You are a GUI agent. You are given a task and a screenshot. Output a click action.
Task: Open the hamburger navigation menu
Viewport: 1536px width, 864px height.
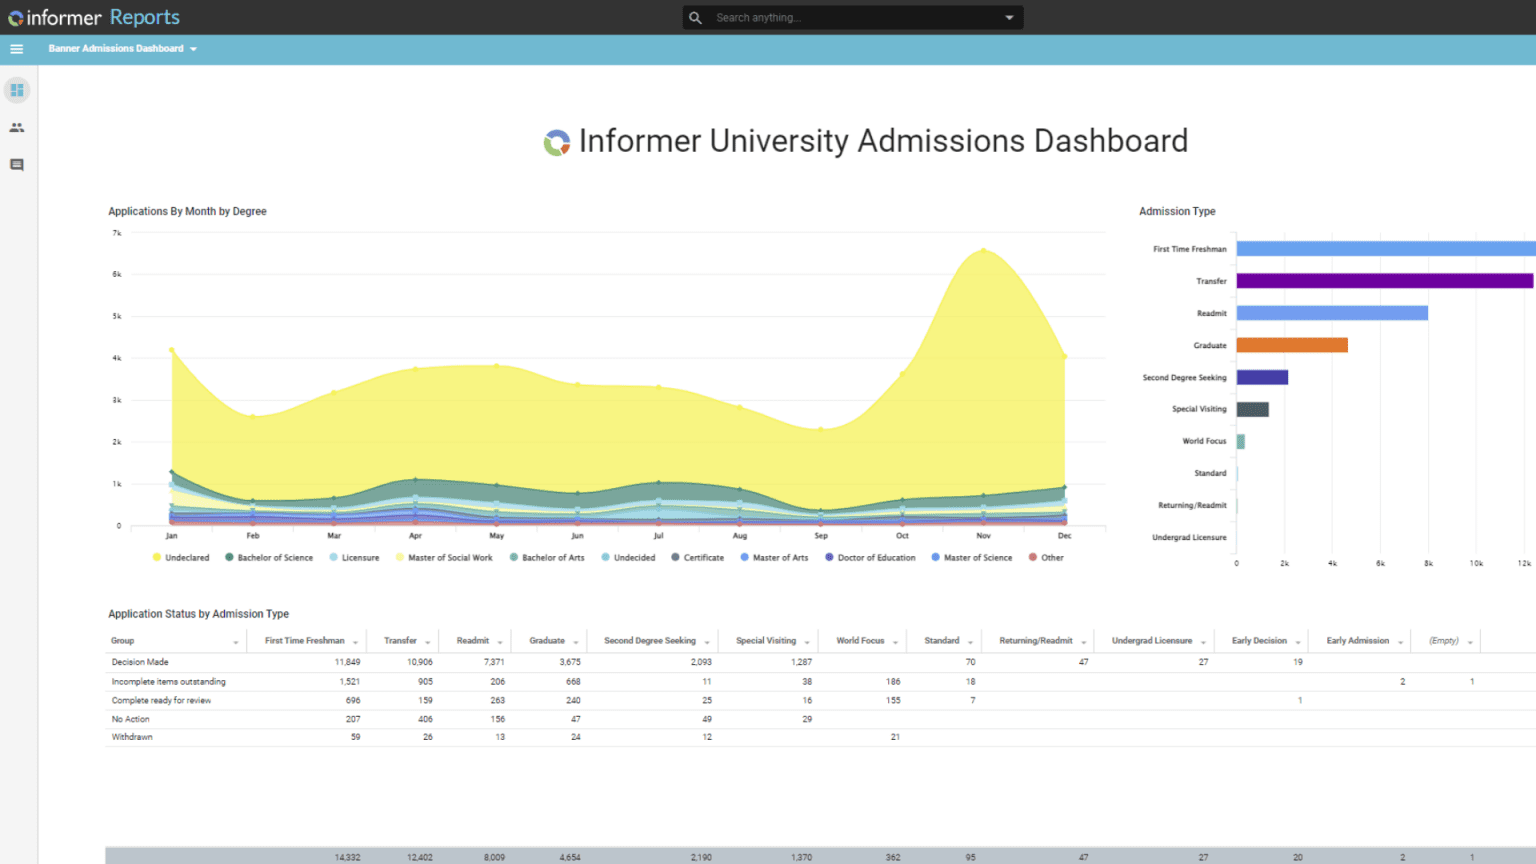(16, 49)
